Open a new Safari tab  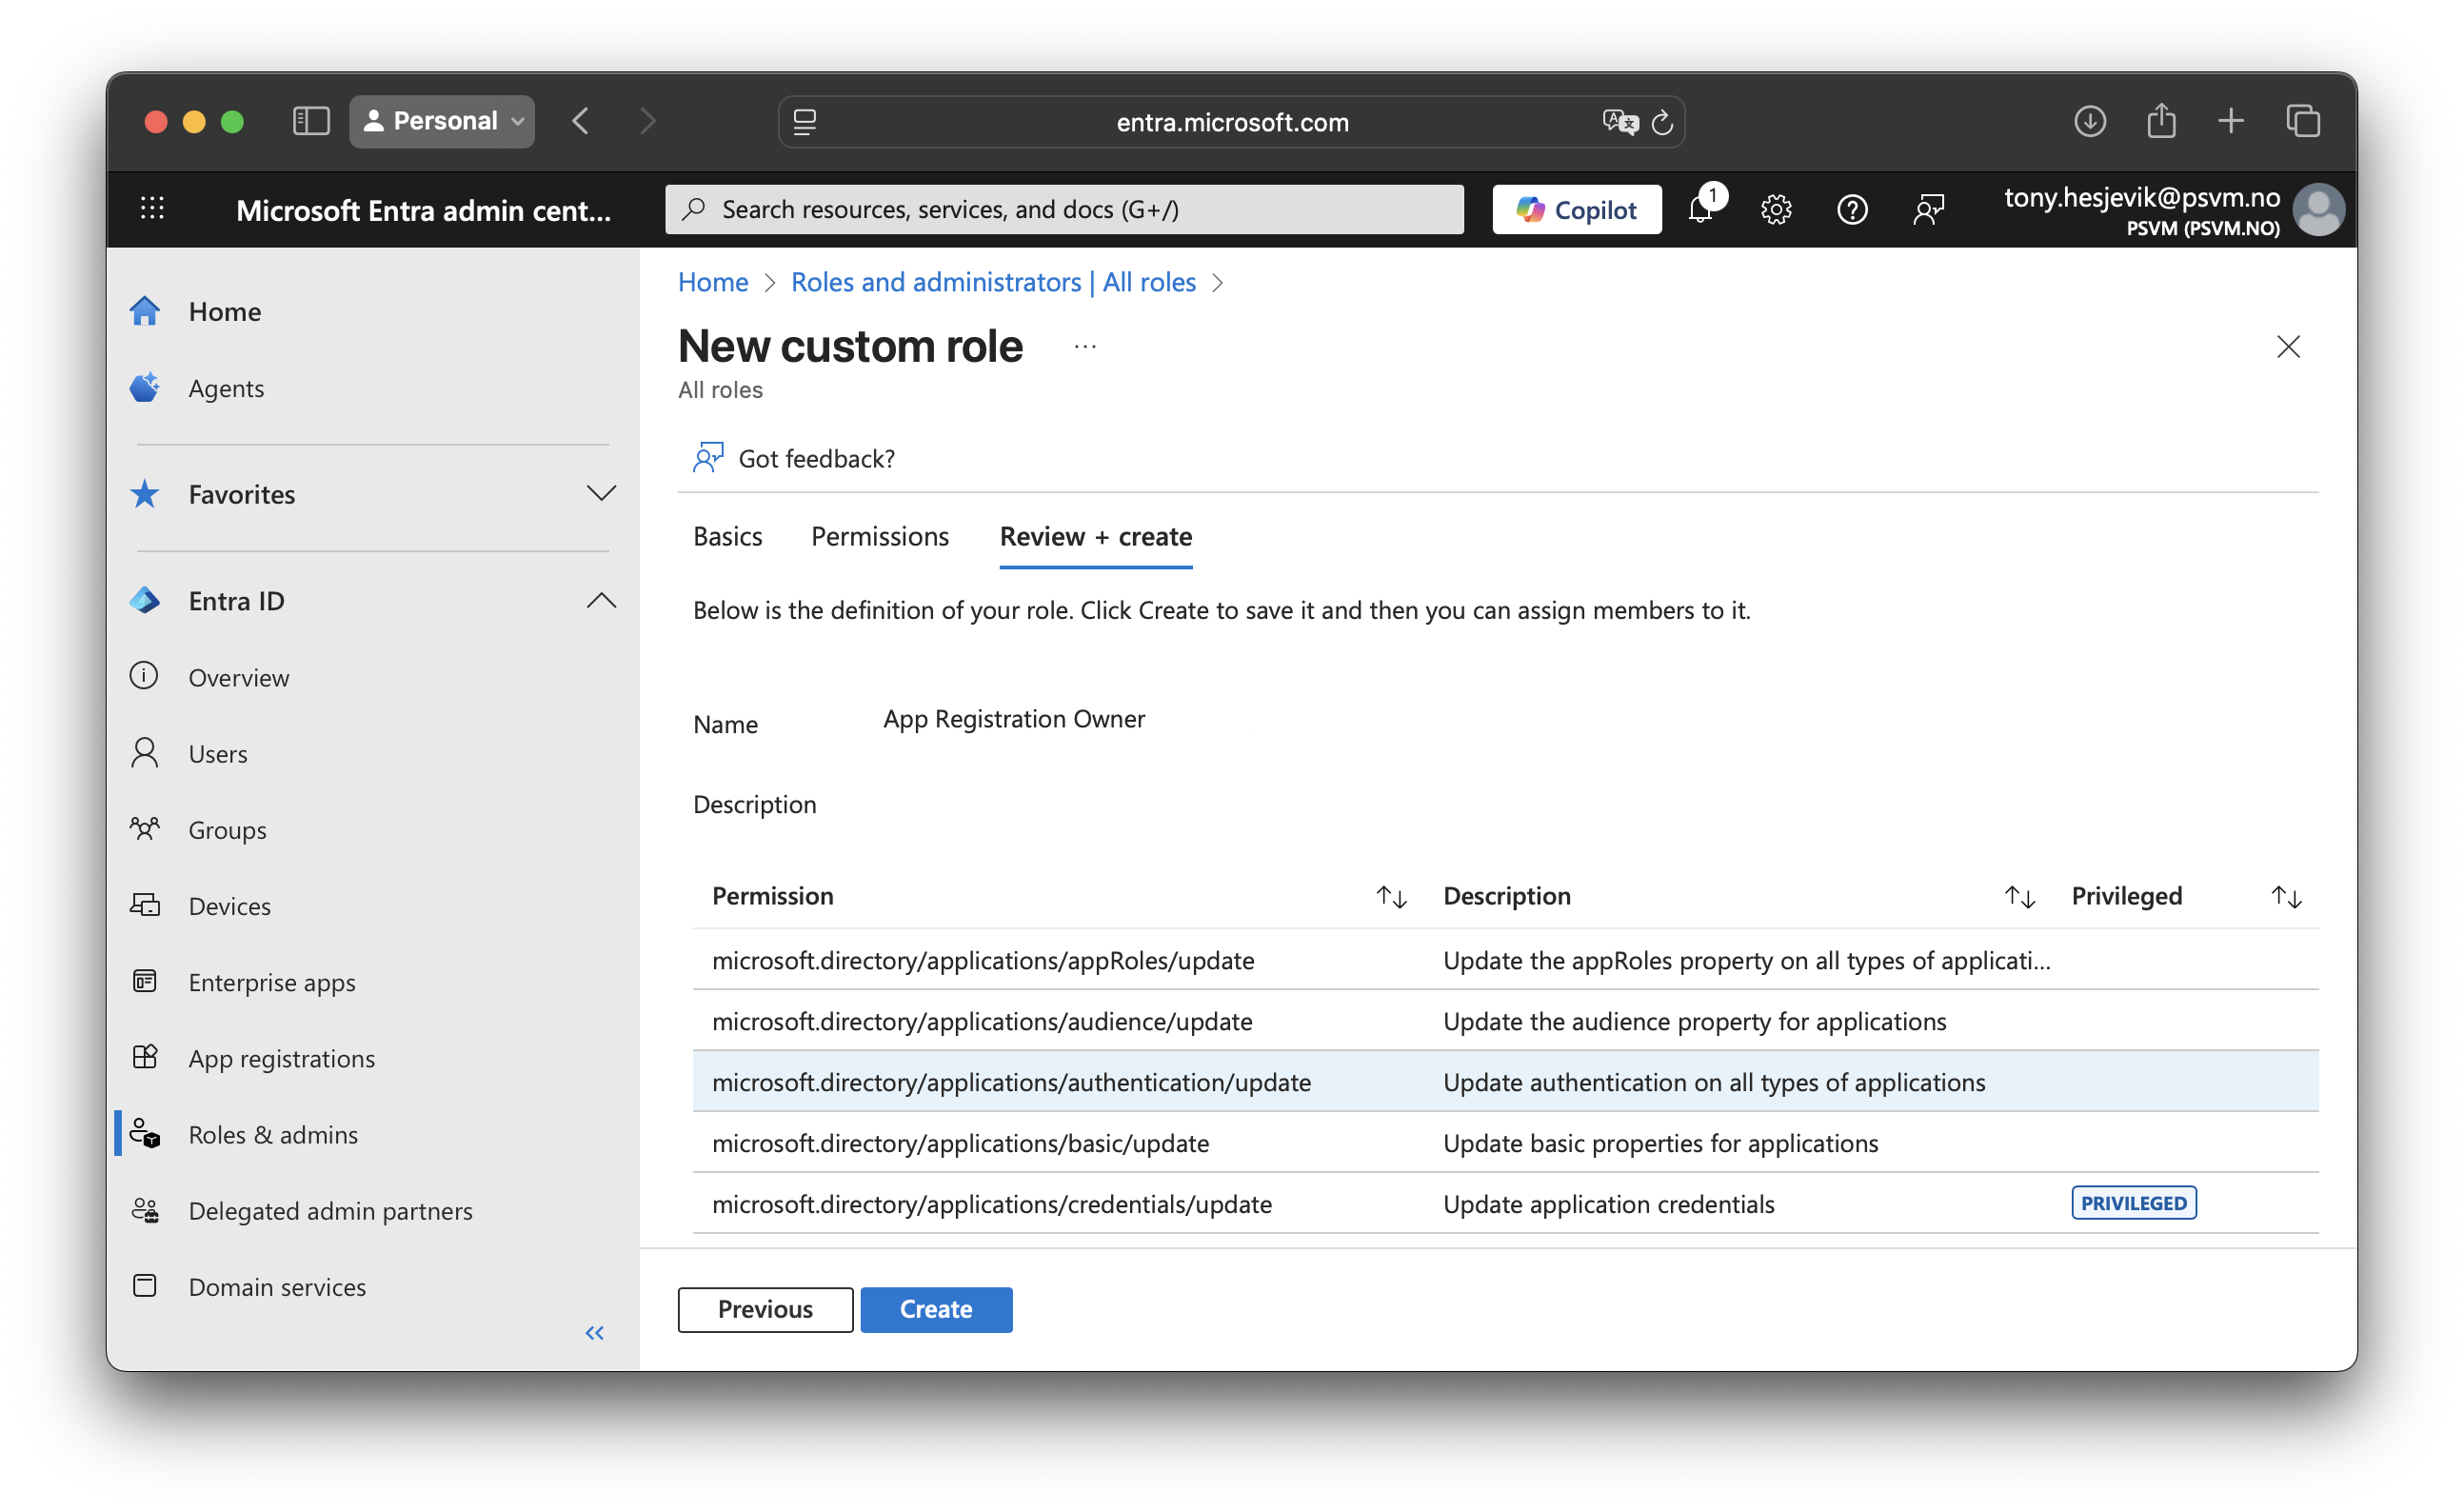coord(2231,121)
